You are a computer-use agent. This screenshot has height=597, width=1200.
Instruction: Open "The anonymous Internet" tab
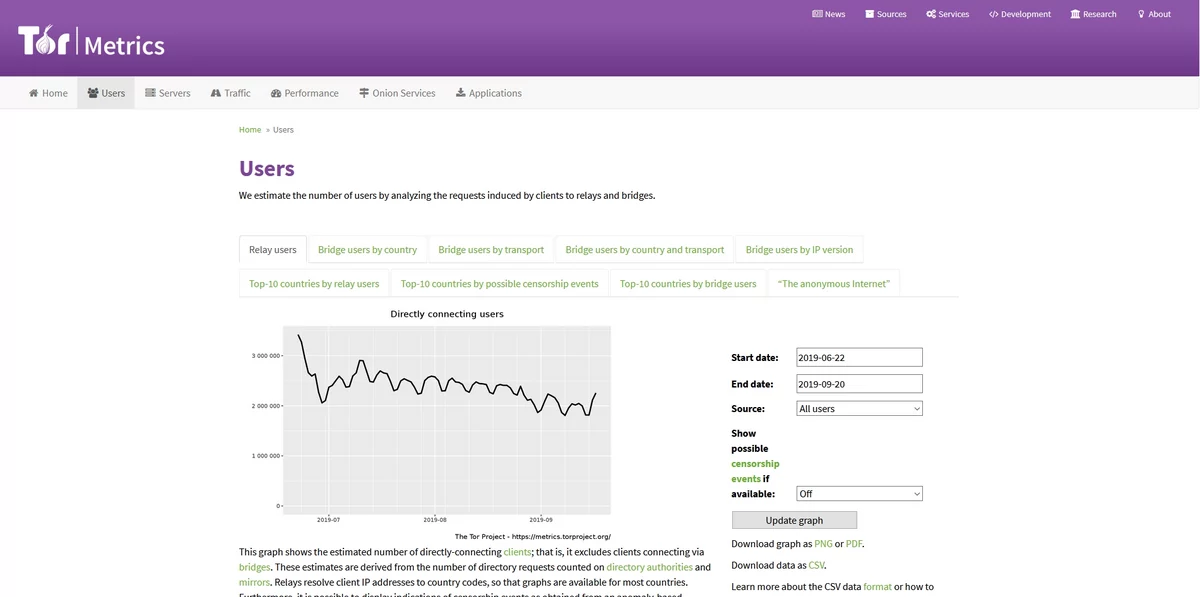(x=834, y=284)
